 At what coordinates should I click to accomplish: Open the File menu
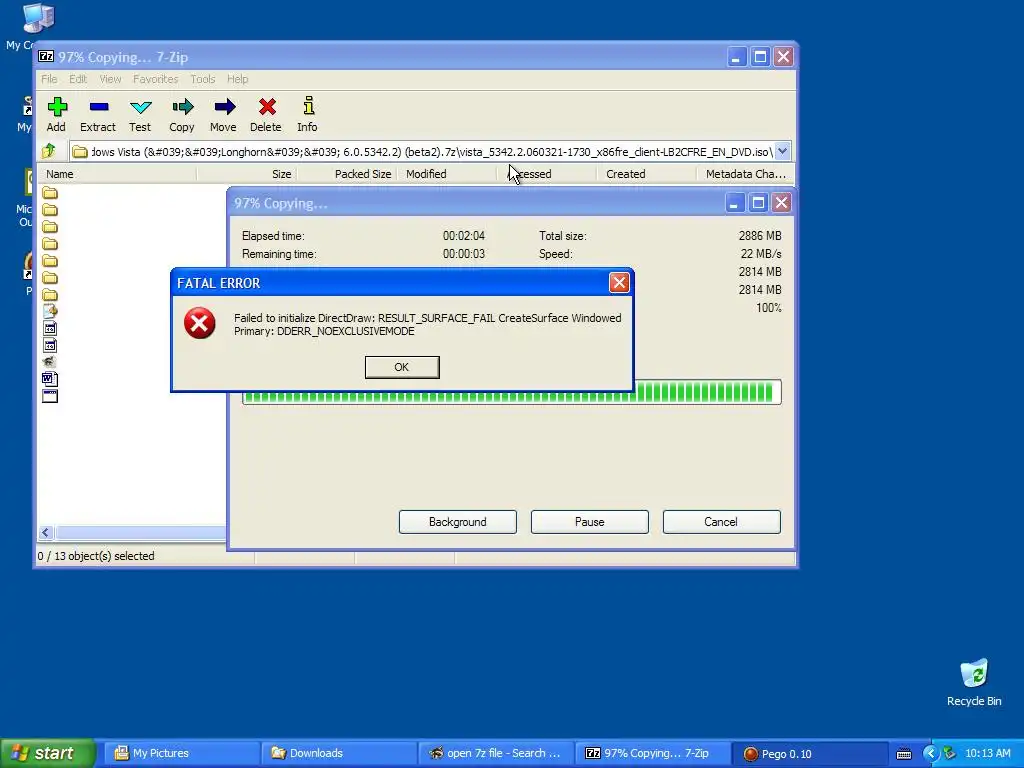pyautogui.click(x=49, y=79)
